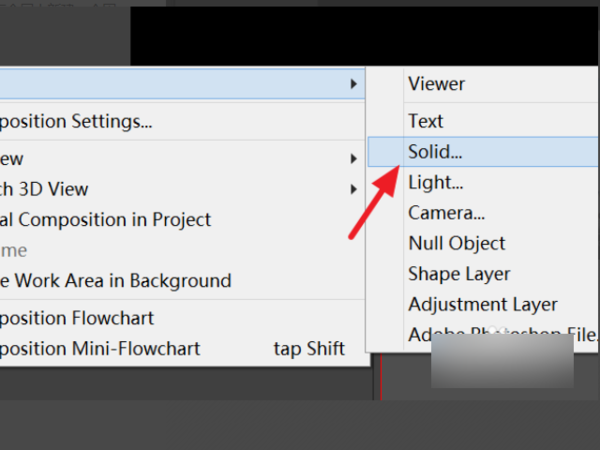Image resolution: width=600 pixels, height=450 pixels.
Task: Click the red timeline playhead marker
Action: (x=381, y=377)
